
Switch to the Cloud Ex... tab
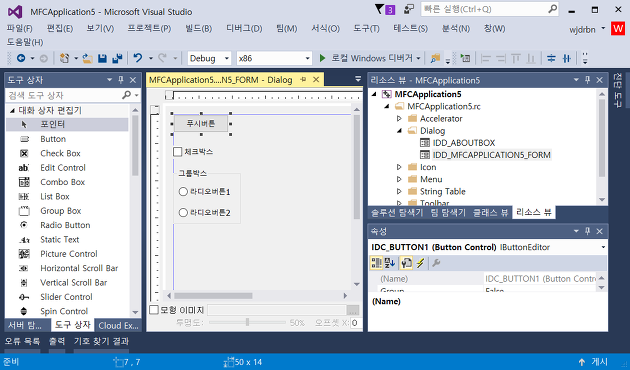coord(118,325)
